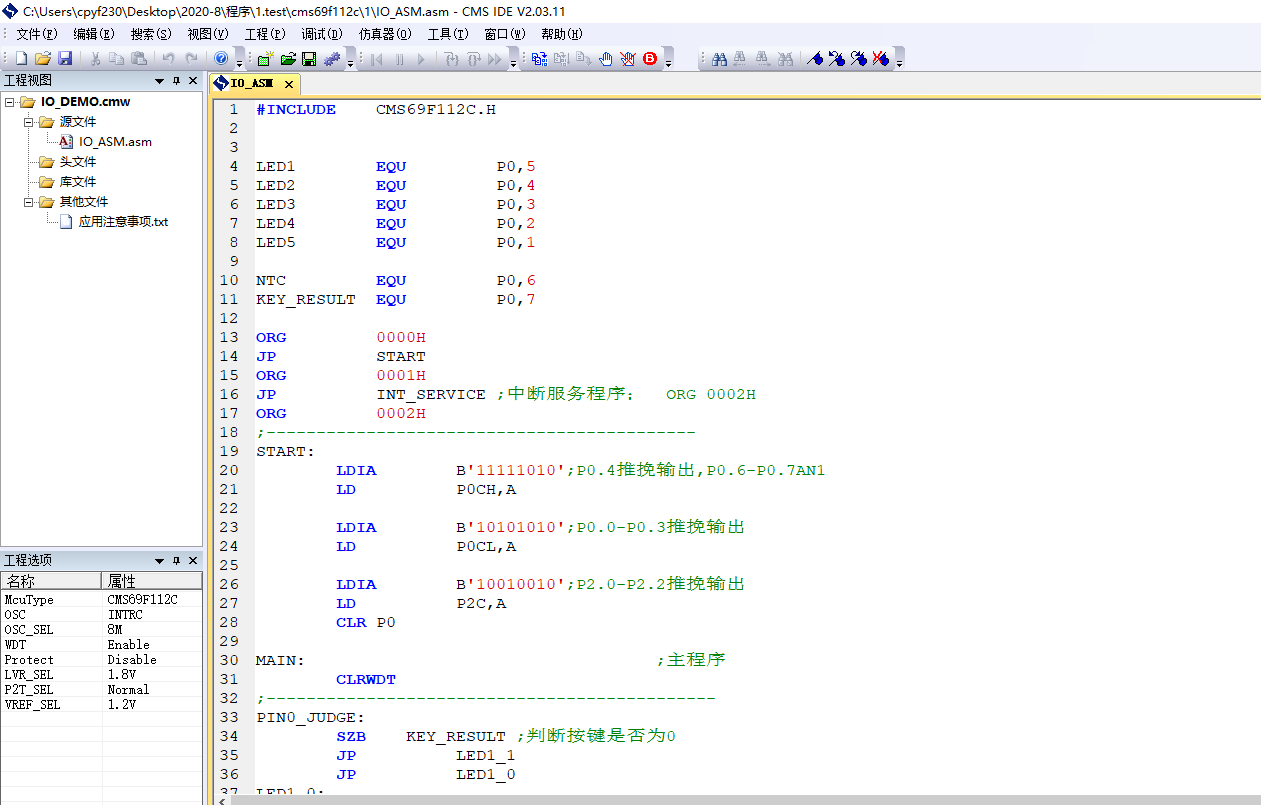Pin the 工程视图 panel
Image resolution: width=1261 pixels, height=805 pixels.
(176, 81)
